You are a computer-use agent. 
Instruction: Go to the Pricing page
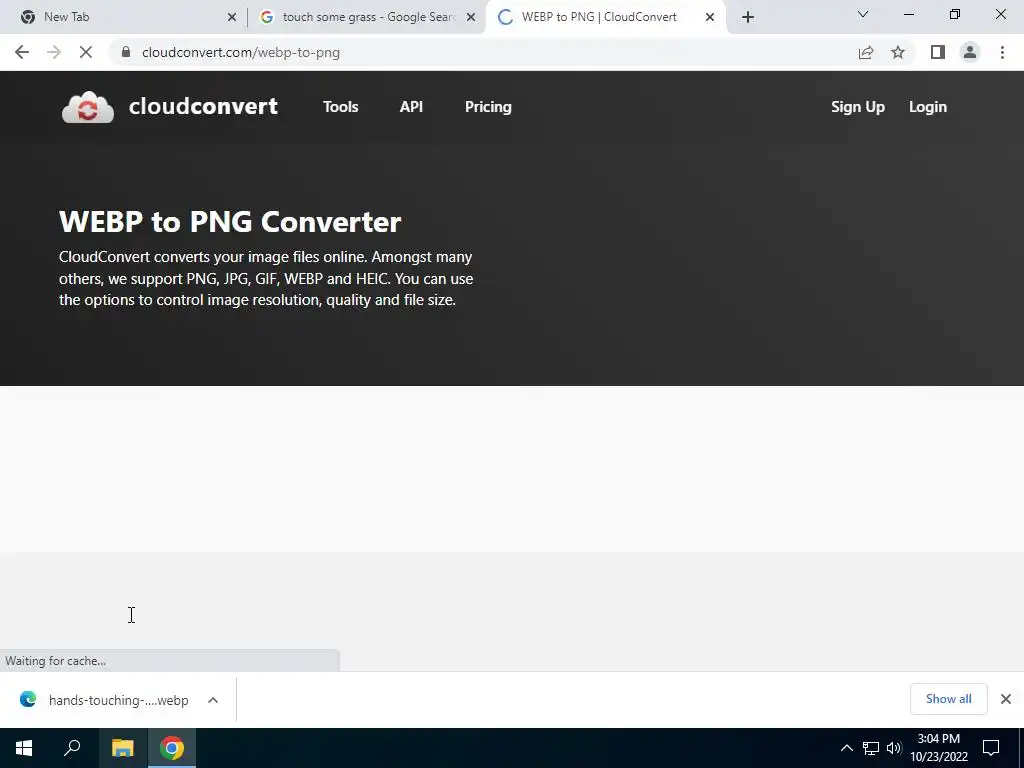coord(488,107)
